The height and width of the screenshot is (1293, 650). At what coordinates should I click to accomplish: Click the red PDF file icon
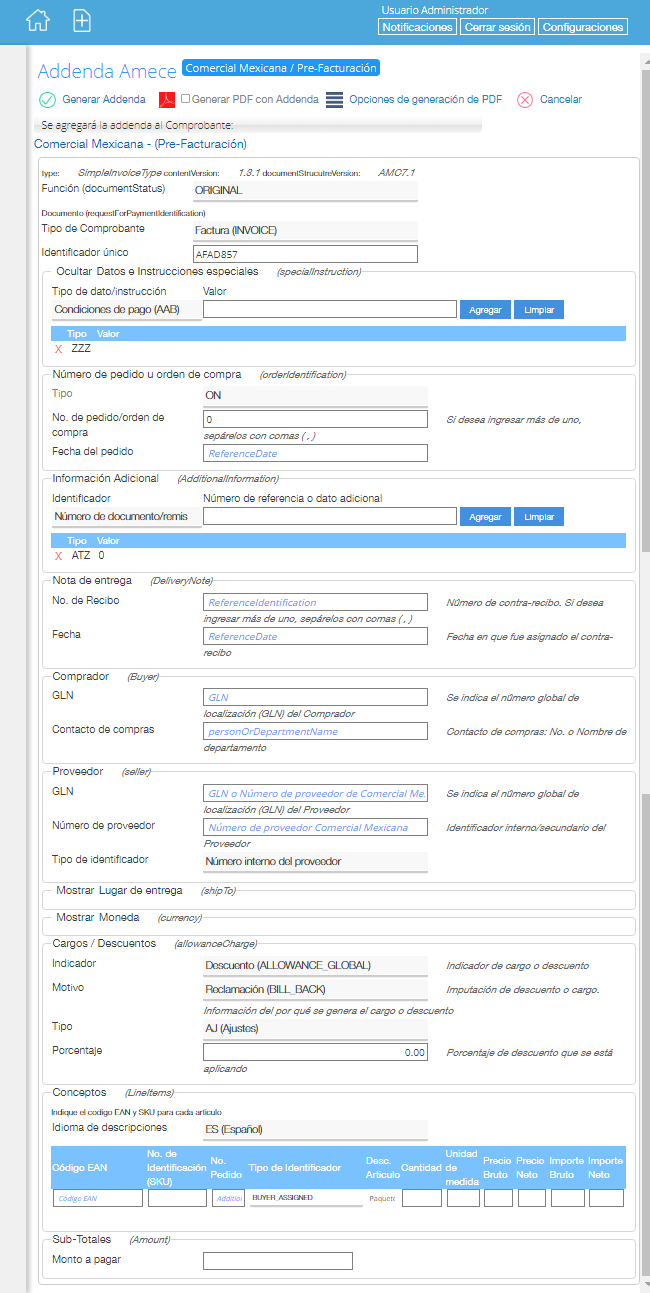[168, 99]
